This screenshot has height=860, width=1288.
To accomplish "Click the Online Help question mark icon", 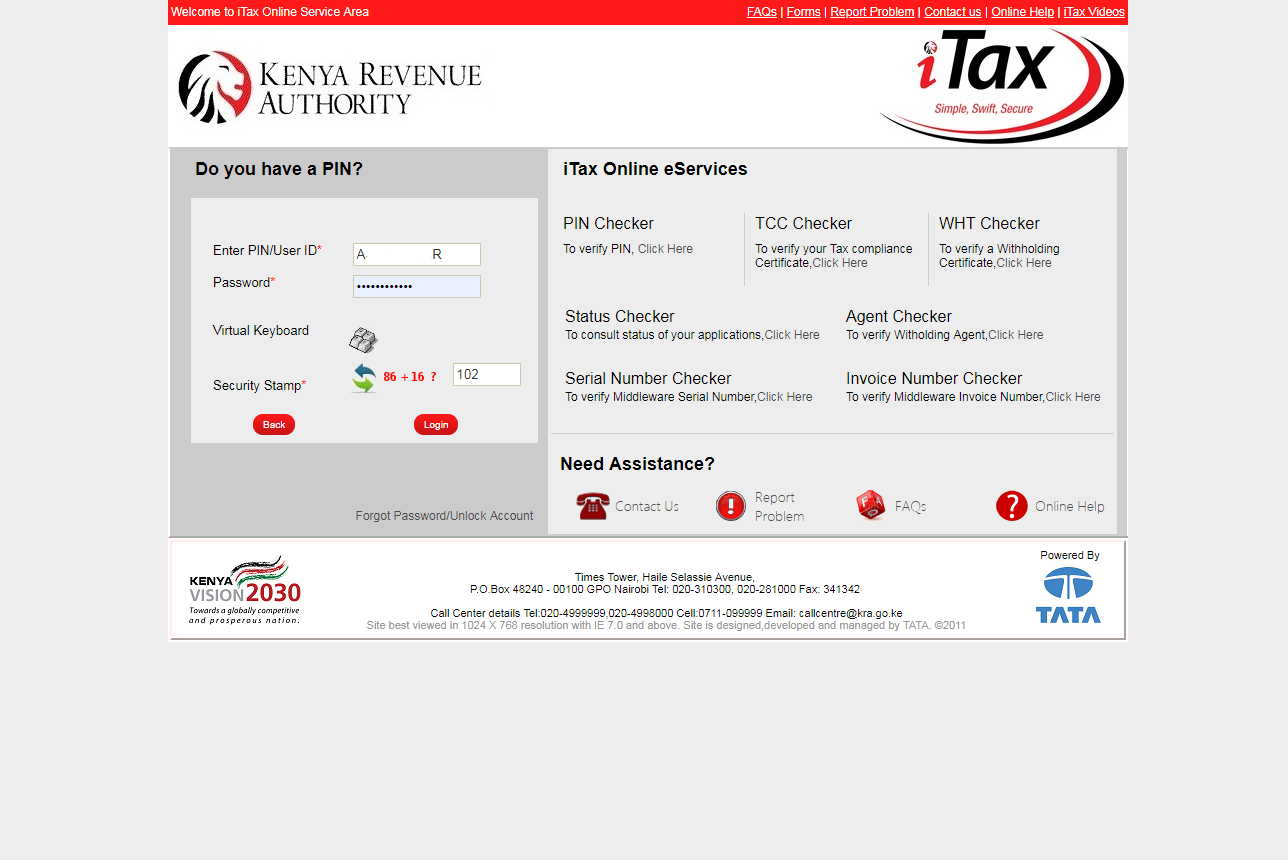I will click(x=1012, y=506).
